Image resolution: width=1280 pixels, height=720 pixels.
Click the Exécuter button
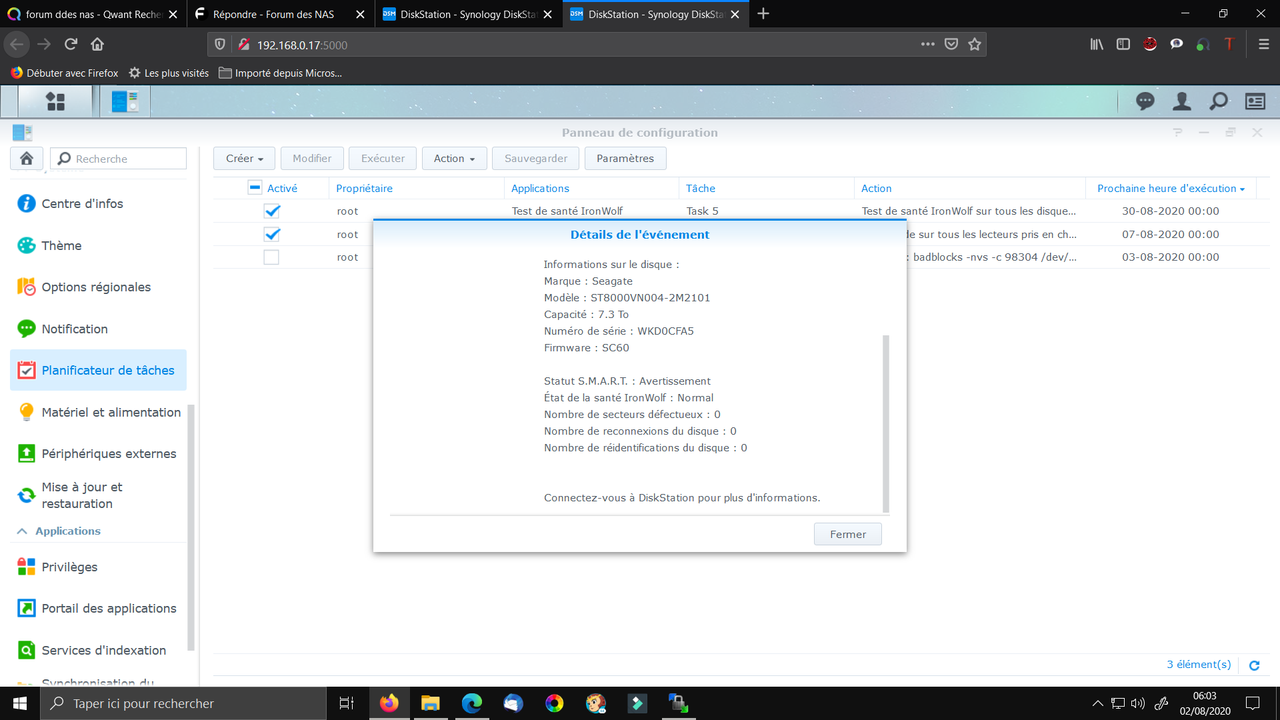tap(383, 158)
